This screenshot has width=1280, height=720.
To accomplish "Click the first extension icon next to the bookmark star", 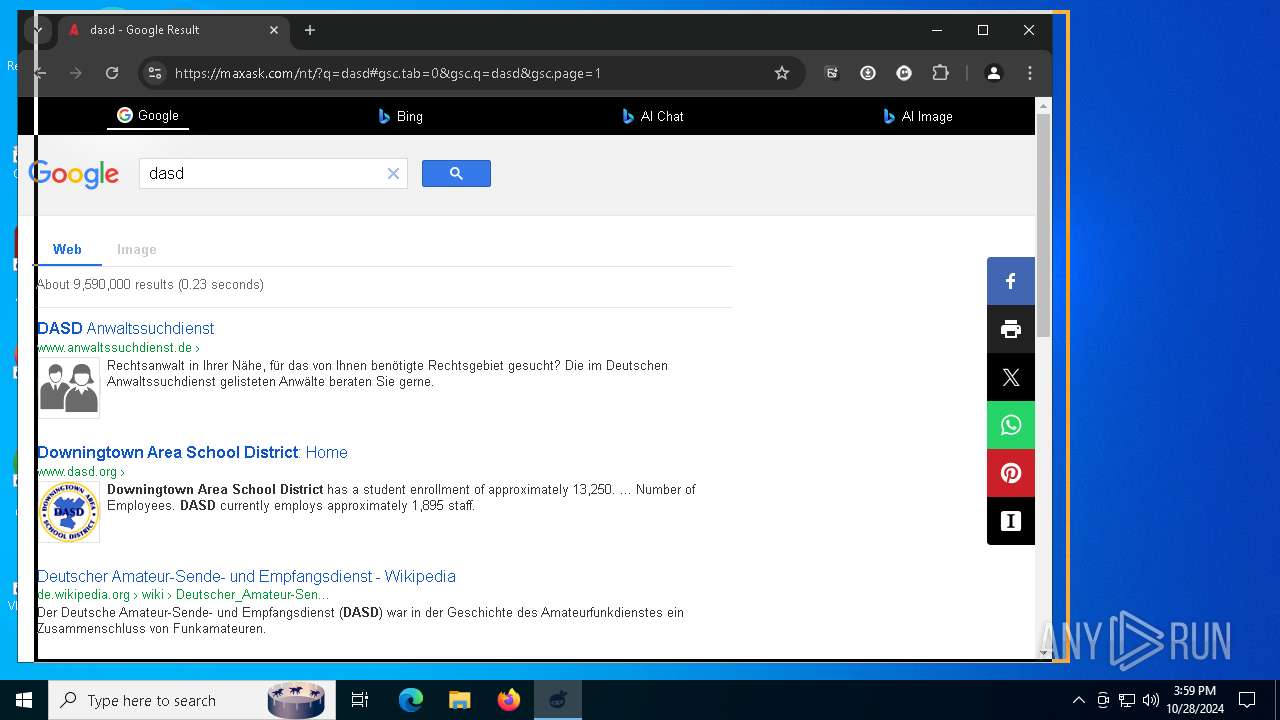I will point(831,73).
